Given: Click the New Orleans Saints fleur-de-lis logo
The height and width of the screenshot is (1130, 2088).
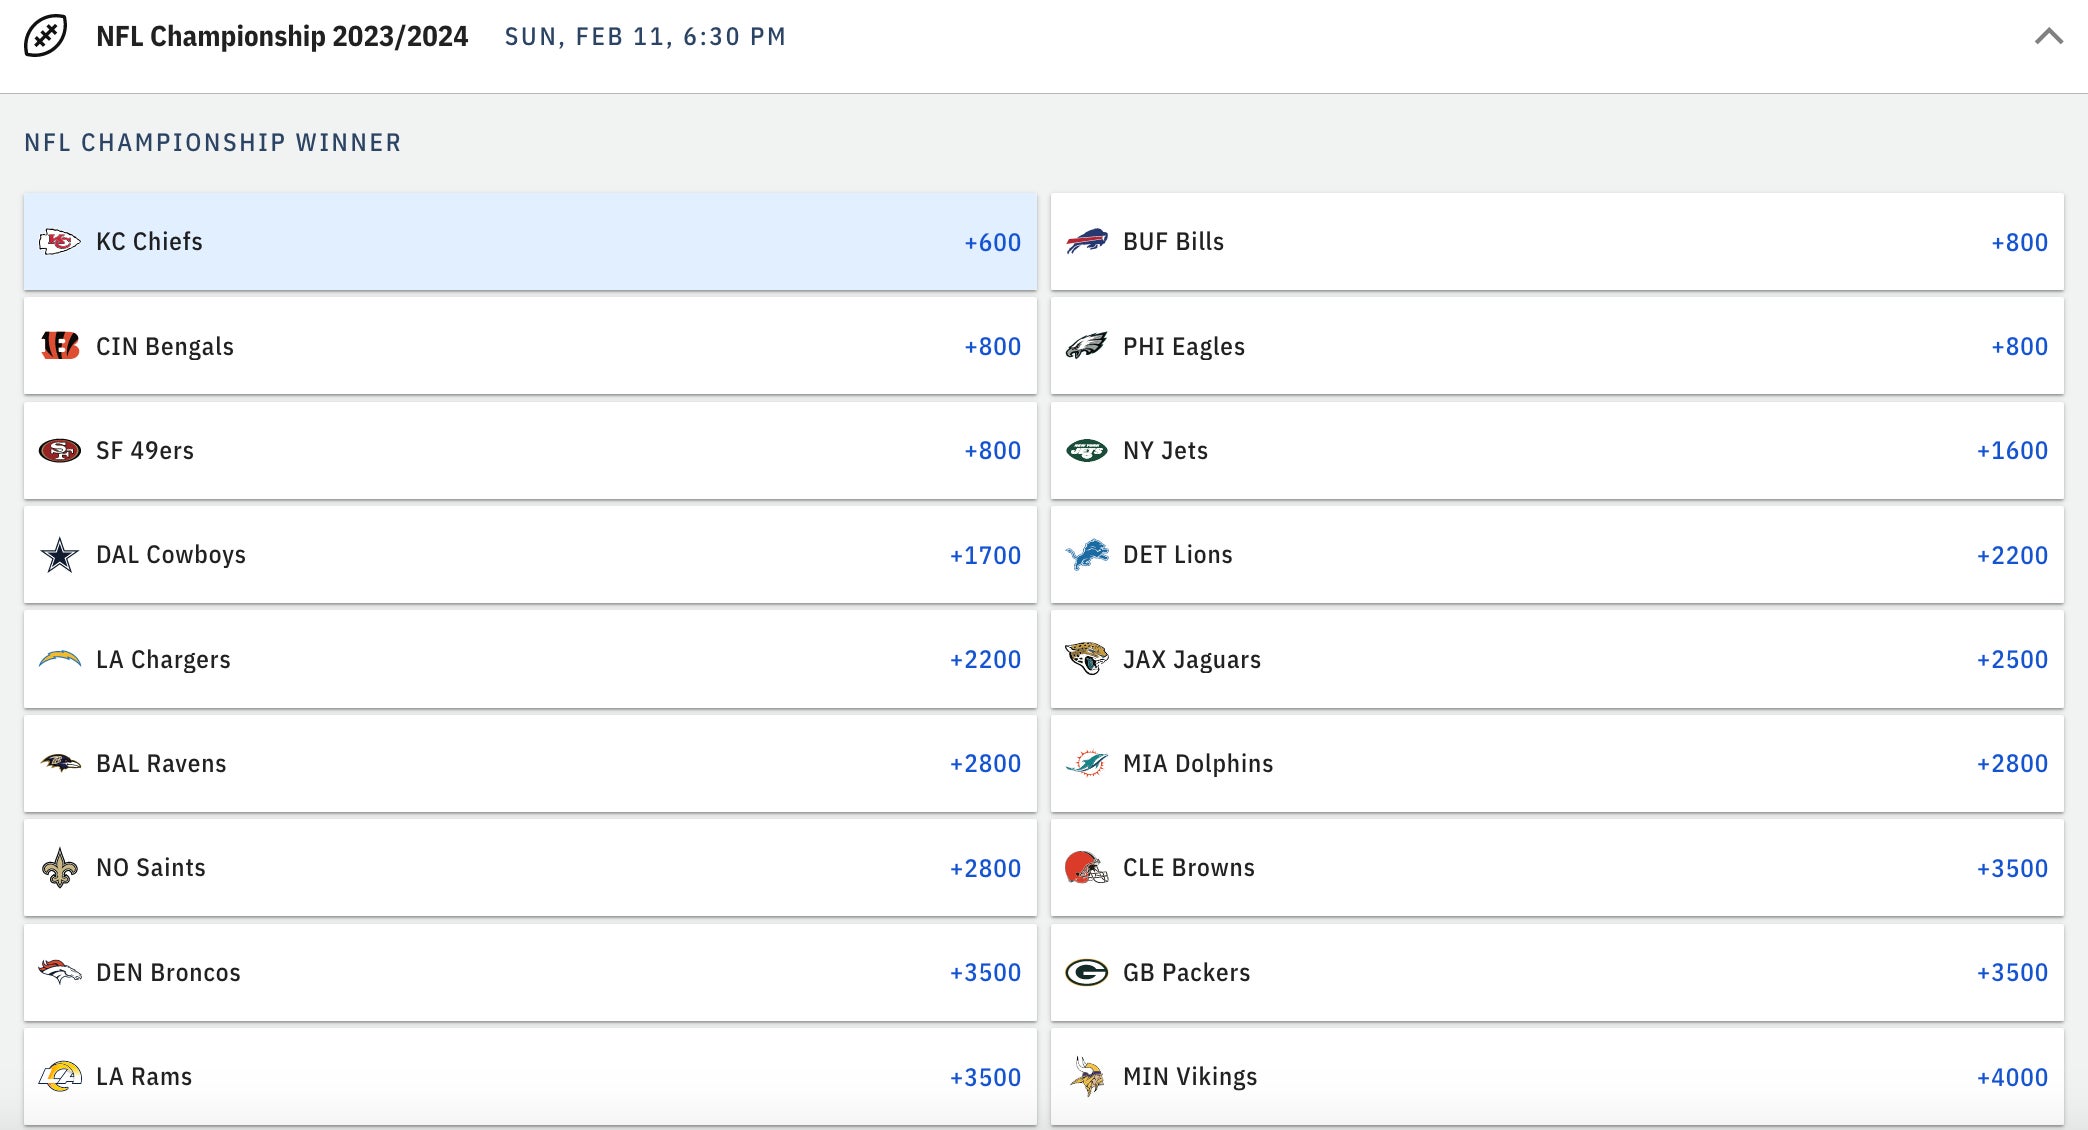Looking at the screenshot, I should point(59,868).
